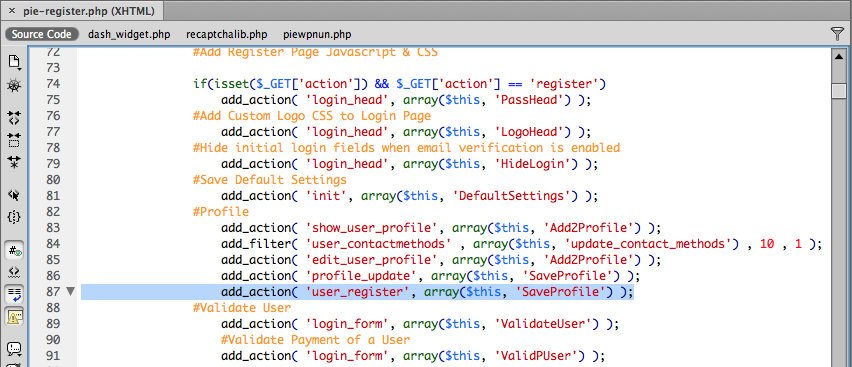Click the scrollbar up arrow

tap(839, 57)
